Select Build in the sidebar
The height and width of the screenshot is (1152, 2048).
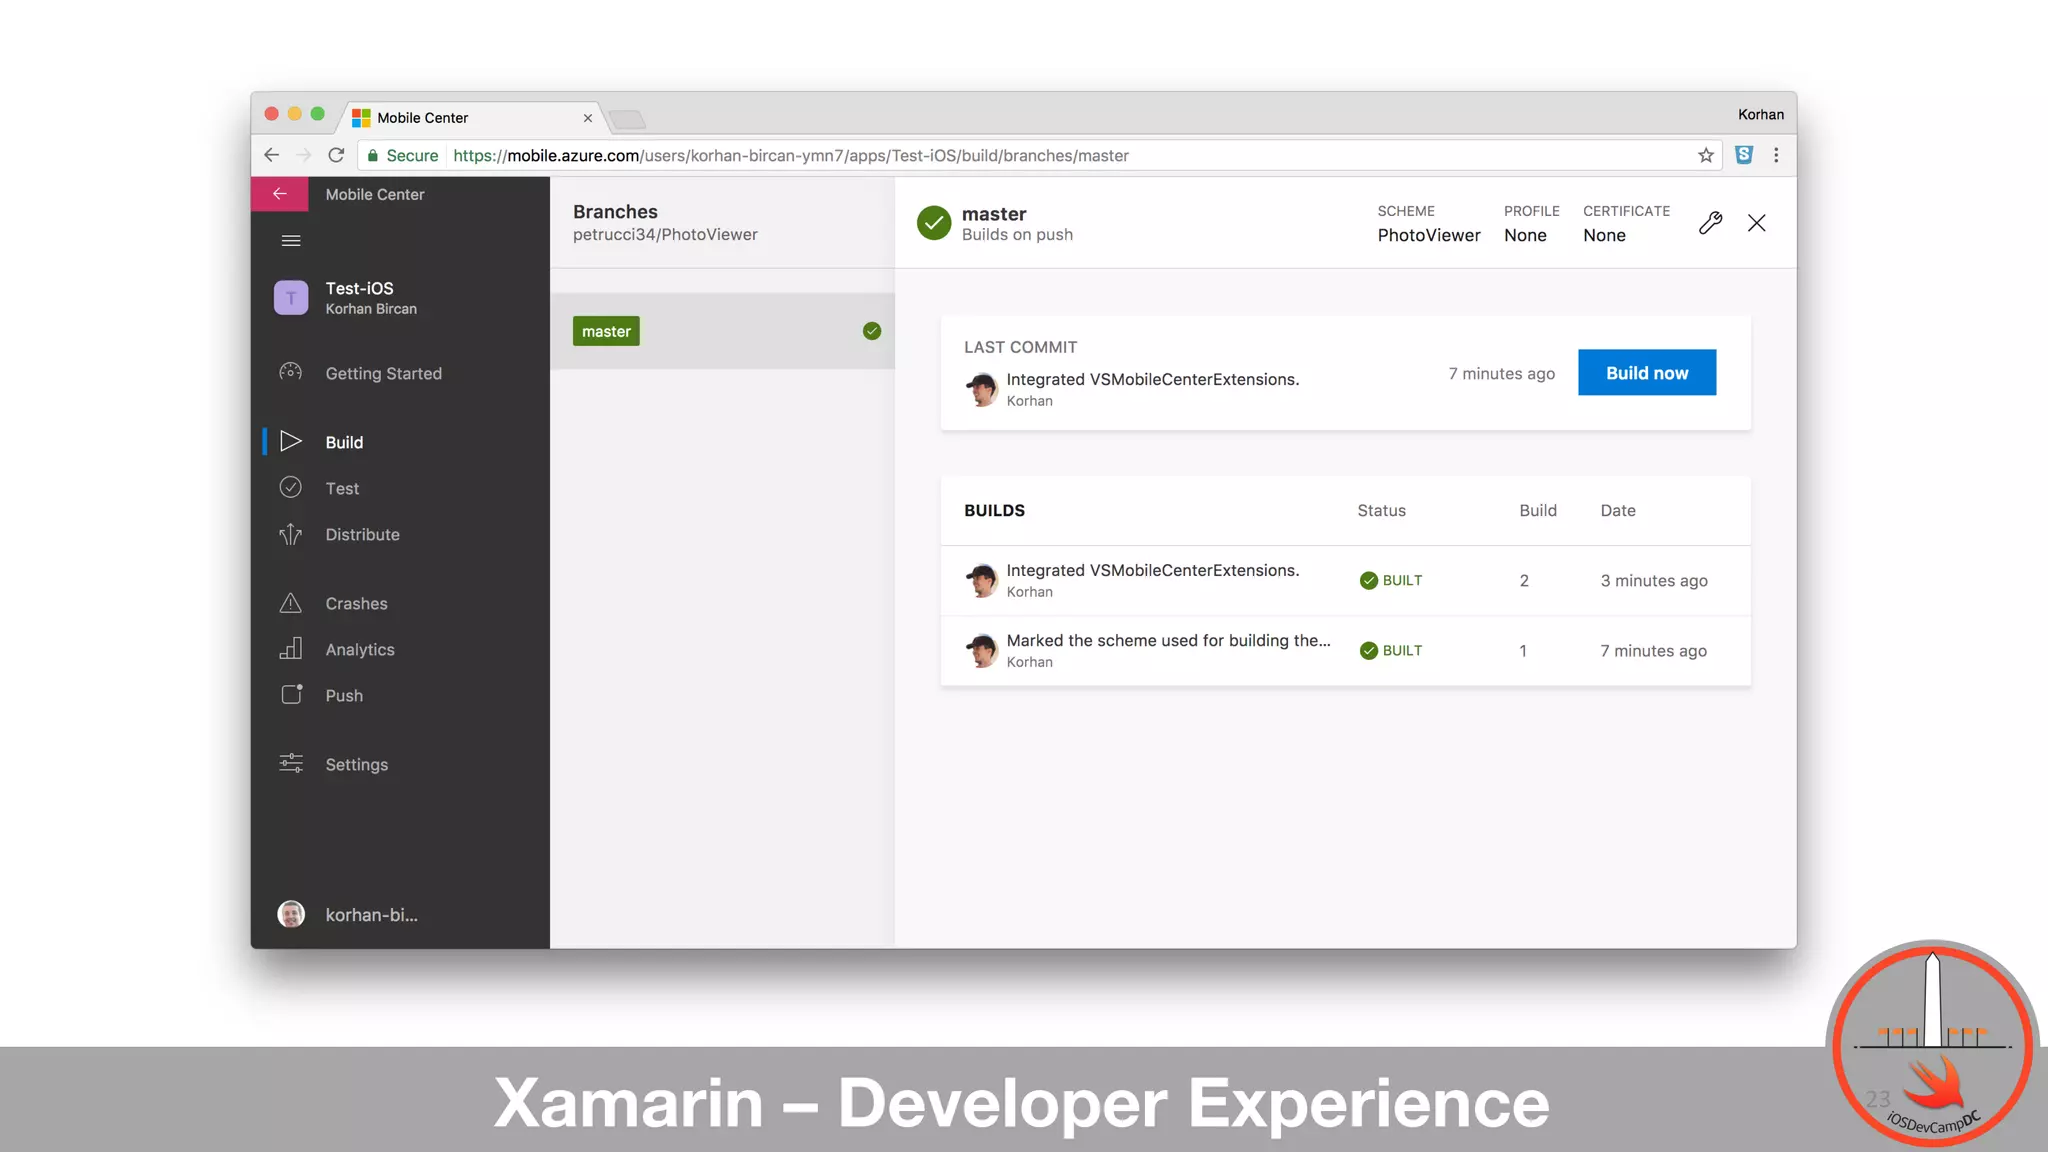coord(344,442)
